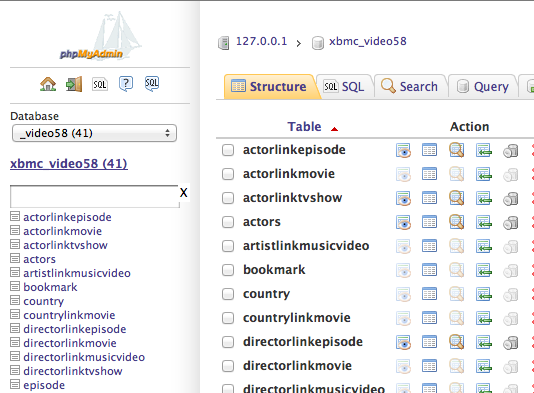Switch to the Search tab
Viewport: 534px width, 393px height.
click(x=410, y=87)
